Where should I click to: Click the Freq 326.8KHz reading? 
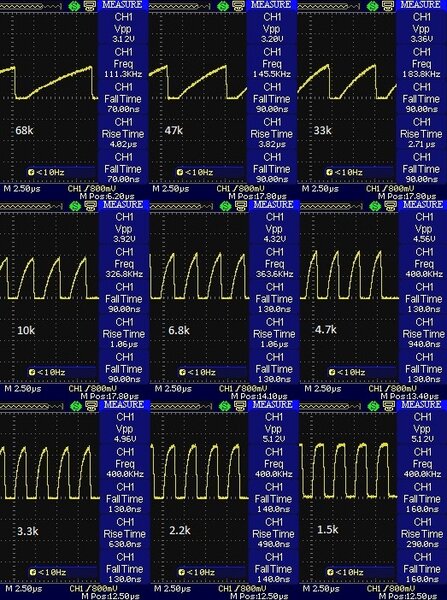[124, 274]
